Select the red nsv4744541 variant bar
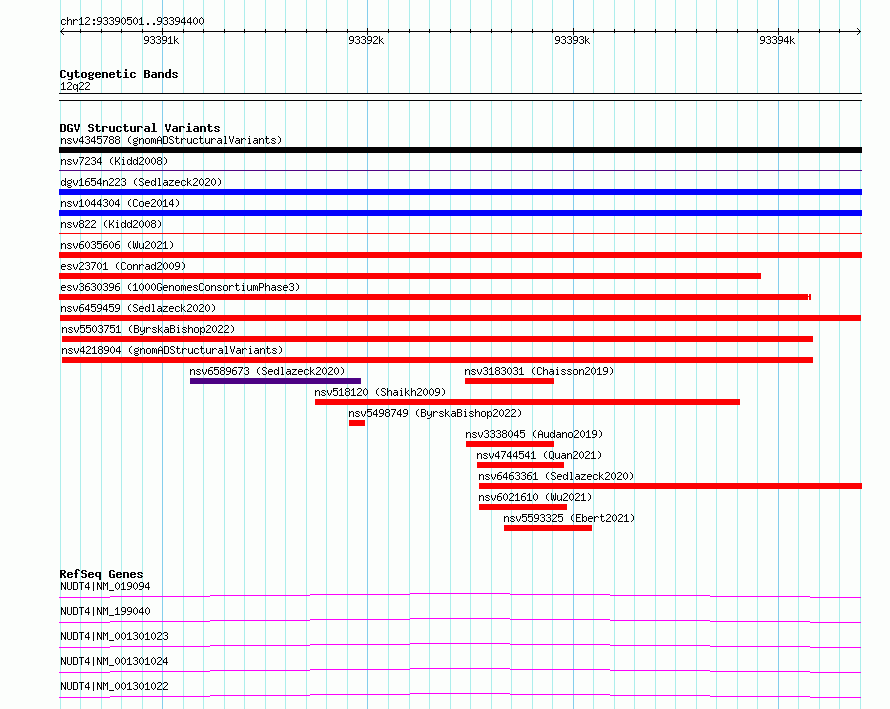The height and width of the screenshot is (709, 890). click(520, 465)
